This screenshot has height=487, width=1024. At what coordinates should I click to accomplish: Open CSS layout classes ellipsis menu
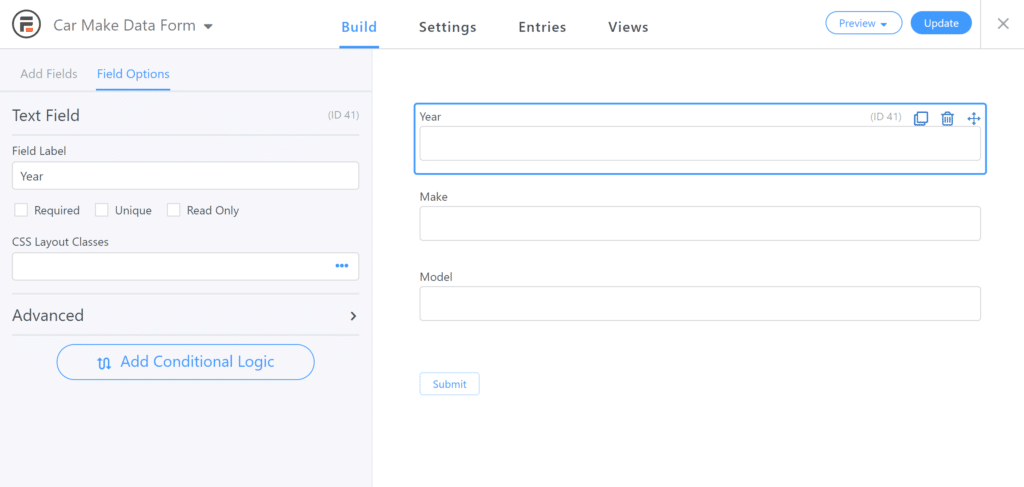[x=342, y=266]
